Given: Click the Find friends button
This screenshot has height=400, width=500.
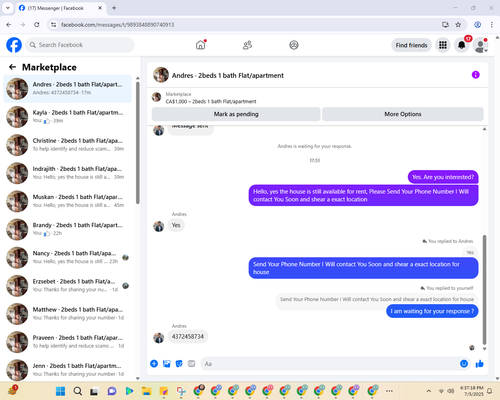Looking at the screenshot, I should [411, 45].
